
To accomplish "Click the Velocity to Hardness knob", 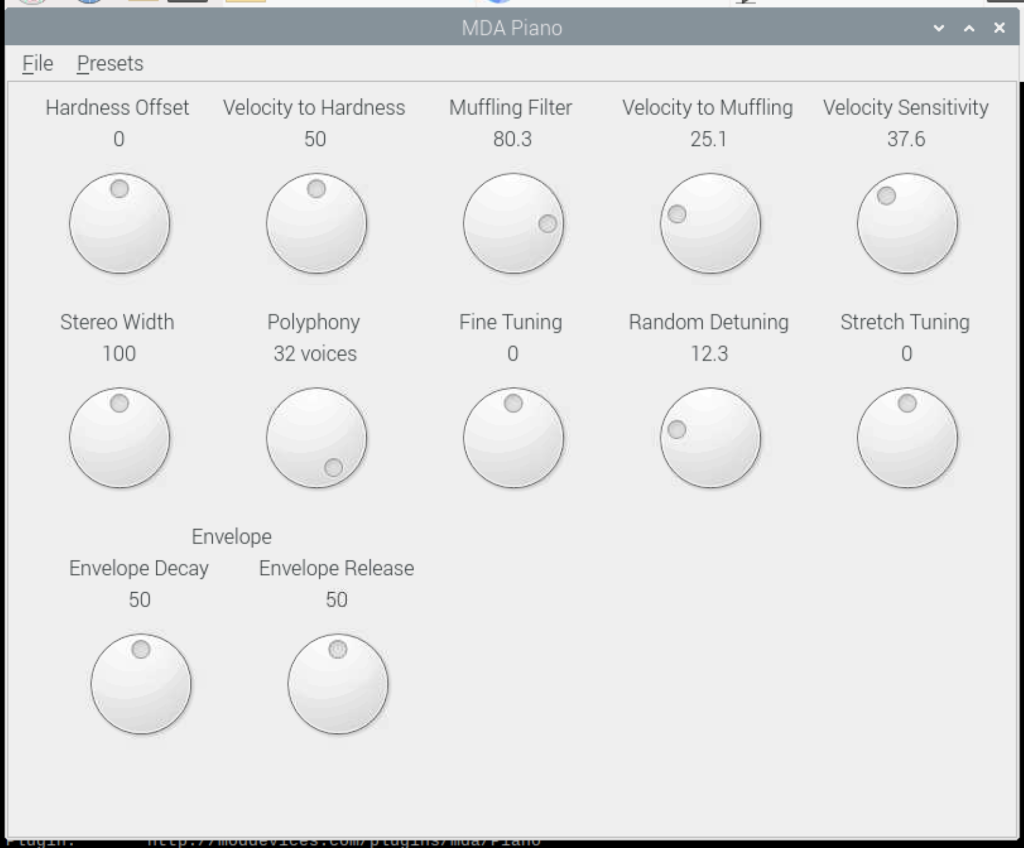I will click(x=317, y=223).
